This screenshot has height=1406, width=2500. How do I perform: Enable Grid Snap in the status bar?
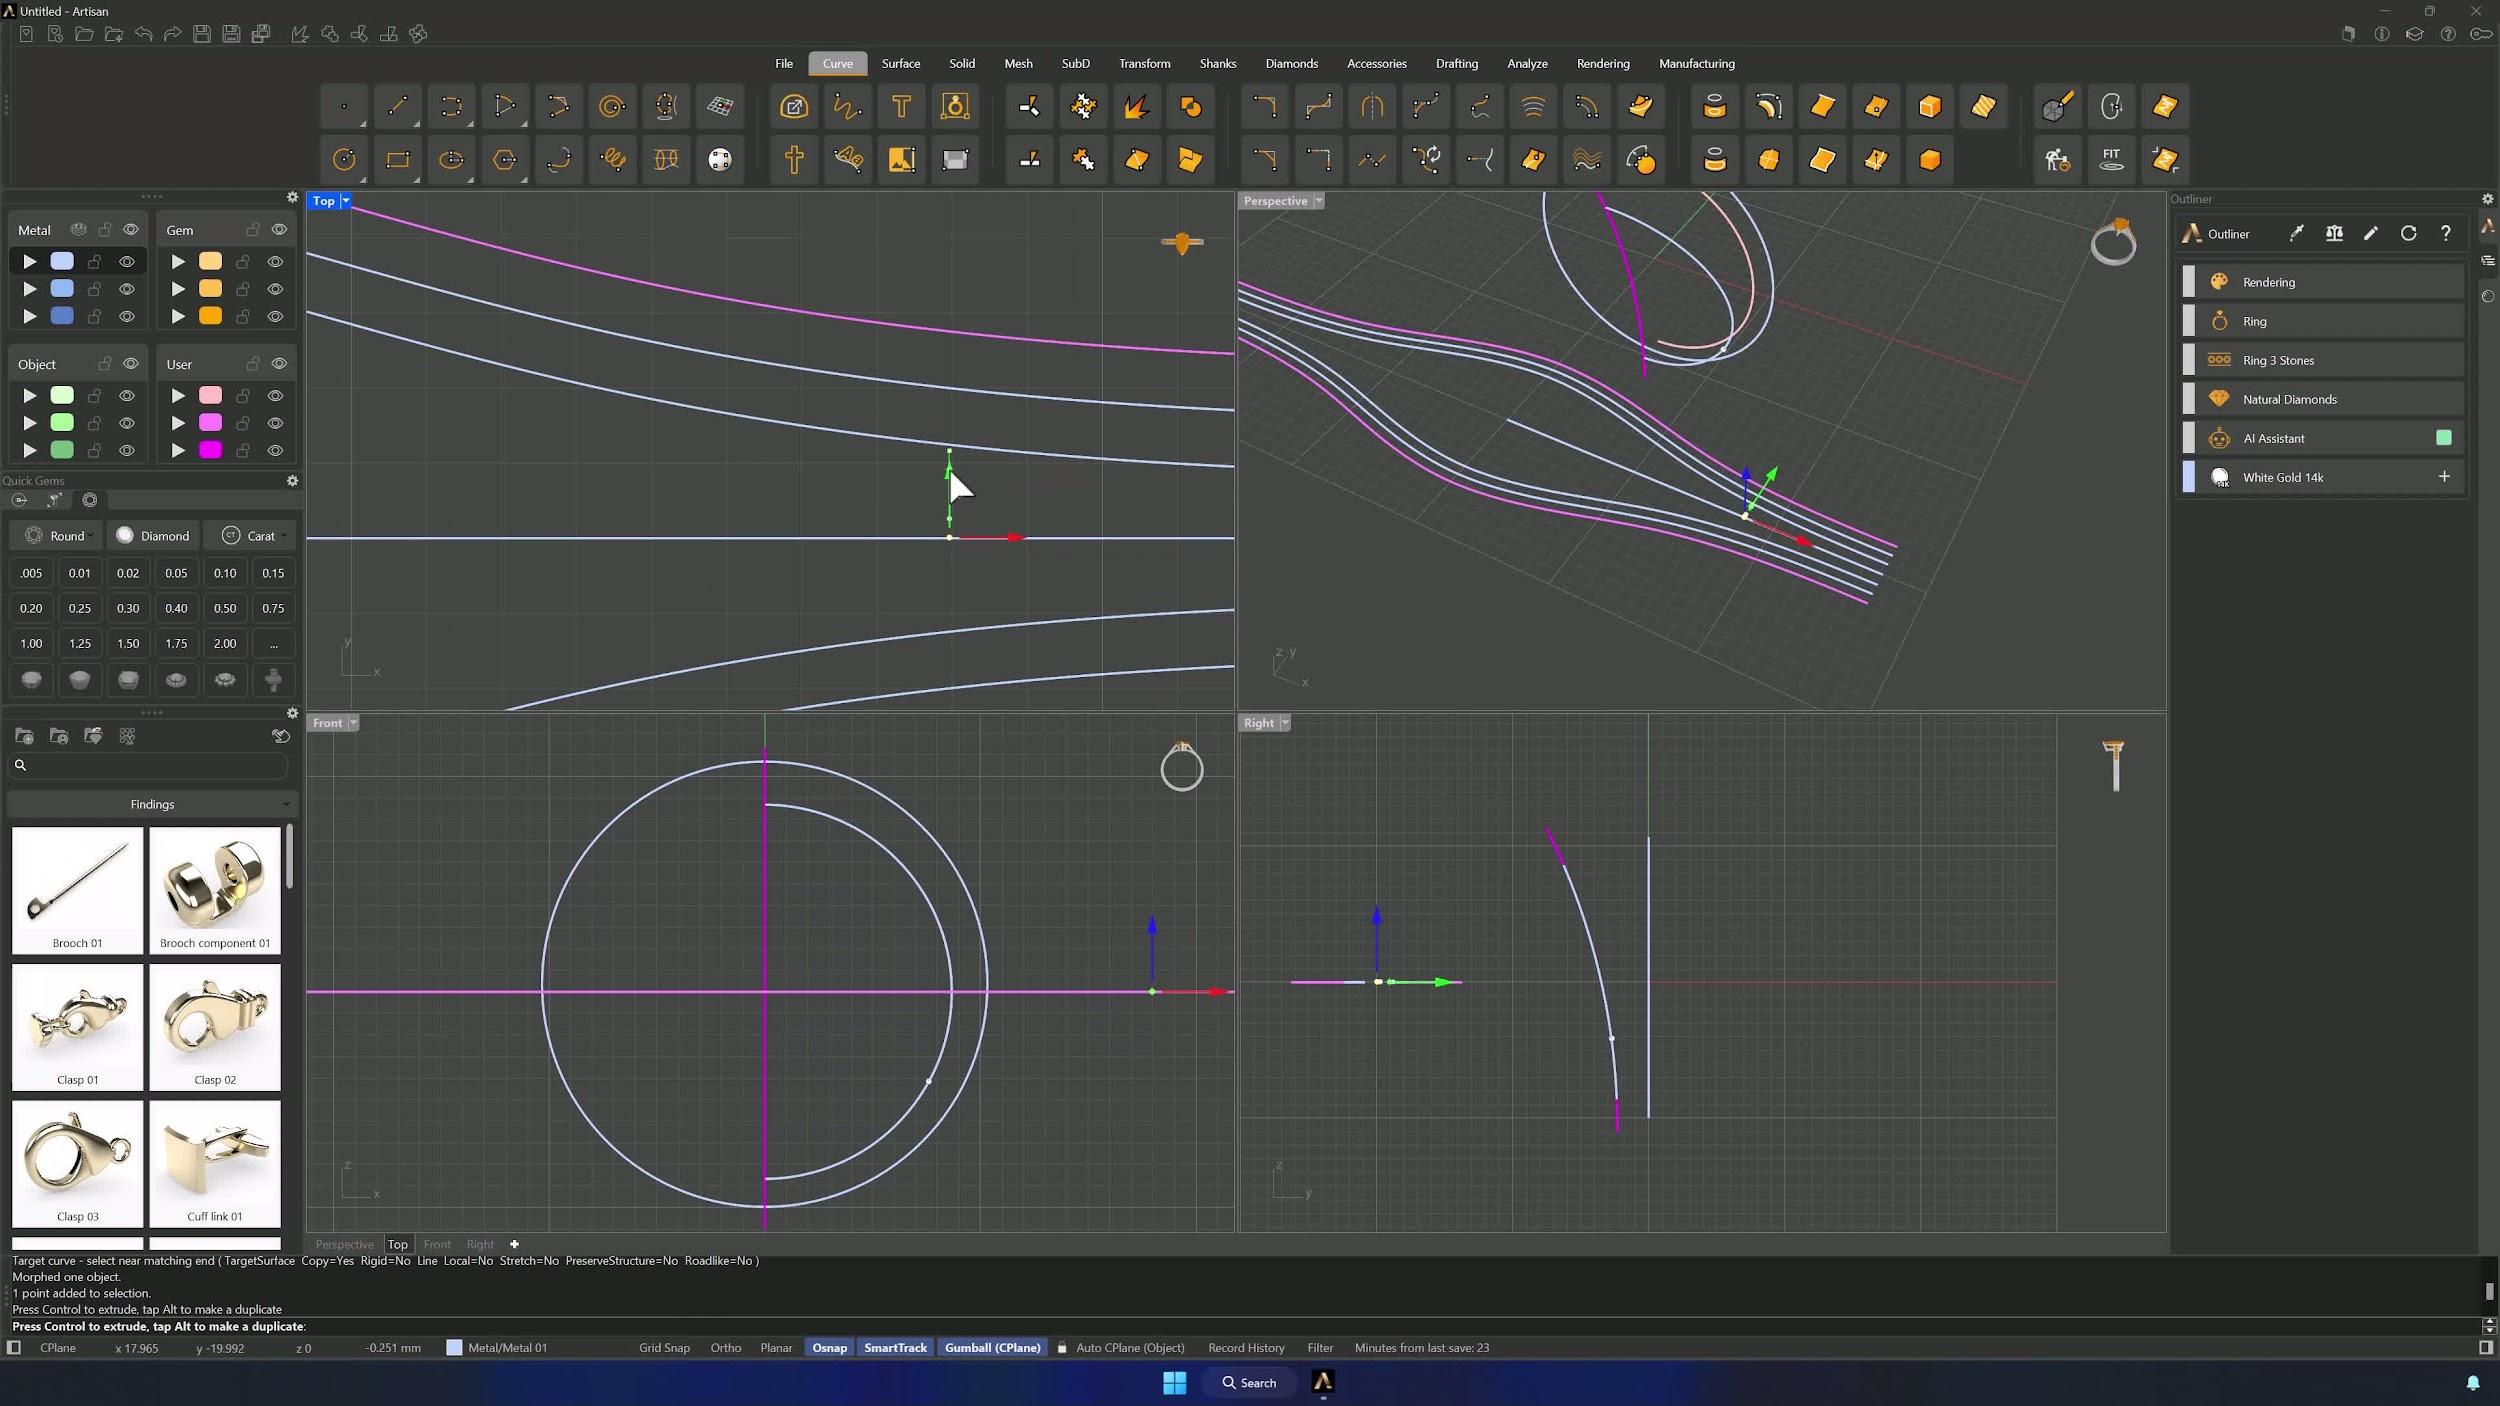(664, 1347)
